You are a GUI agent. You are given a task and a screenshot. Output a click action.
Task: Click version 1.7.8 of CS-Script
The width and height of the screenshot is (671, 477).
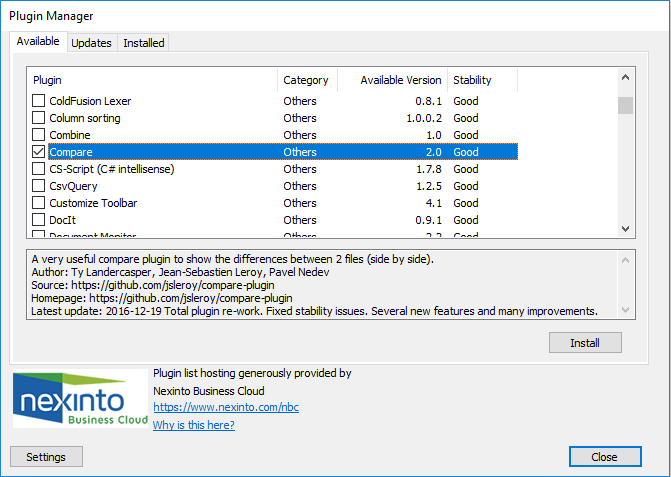(429, 169)
